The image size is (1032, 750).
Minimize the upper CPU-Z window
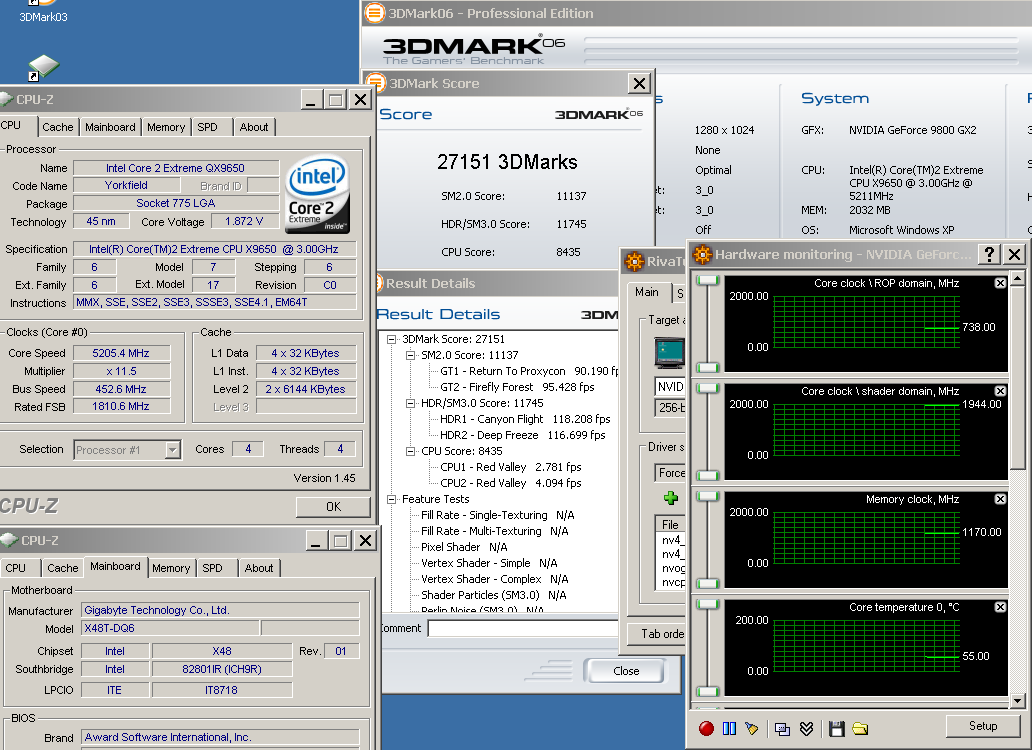(311, 100)
